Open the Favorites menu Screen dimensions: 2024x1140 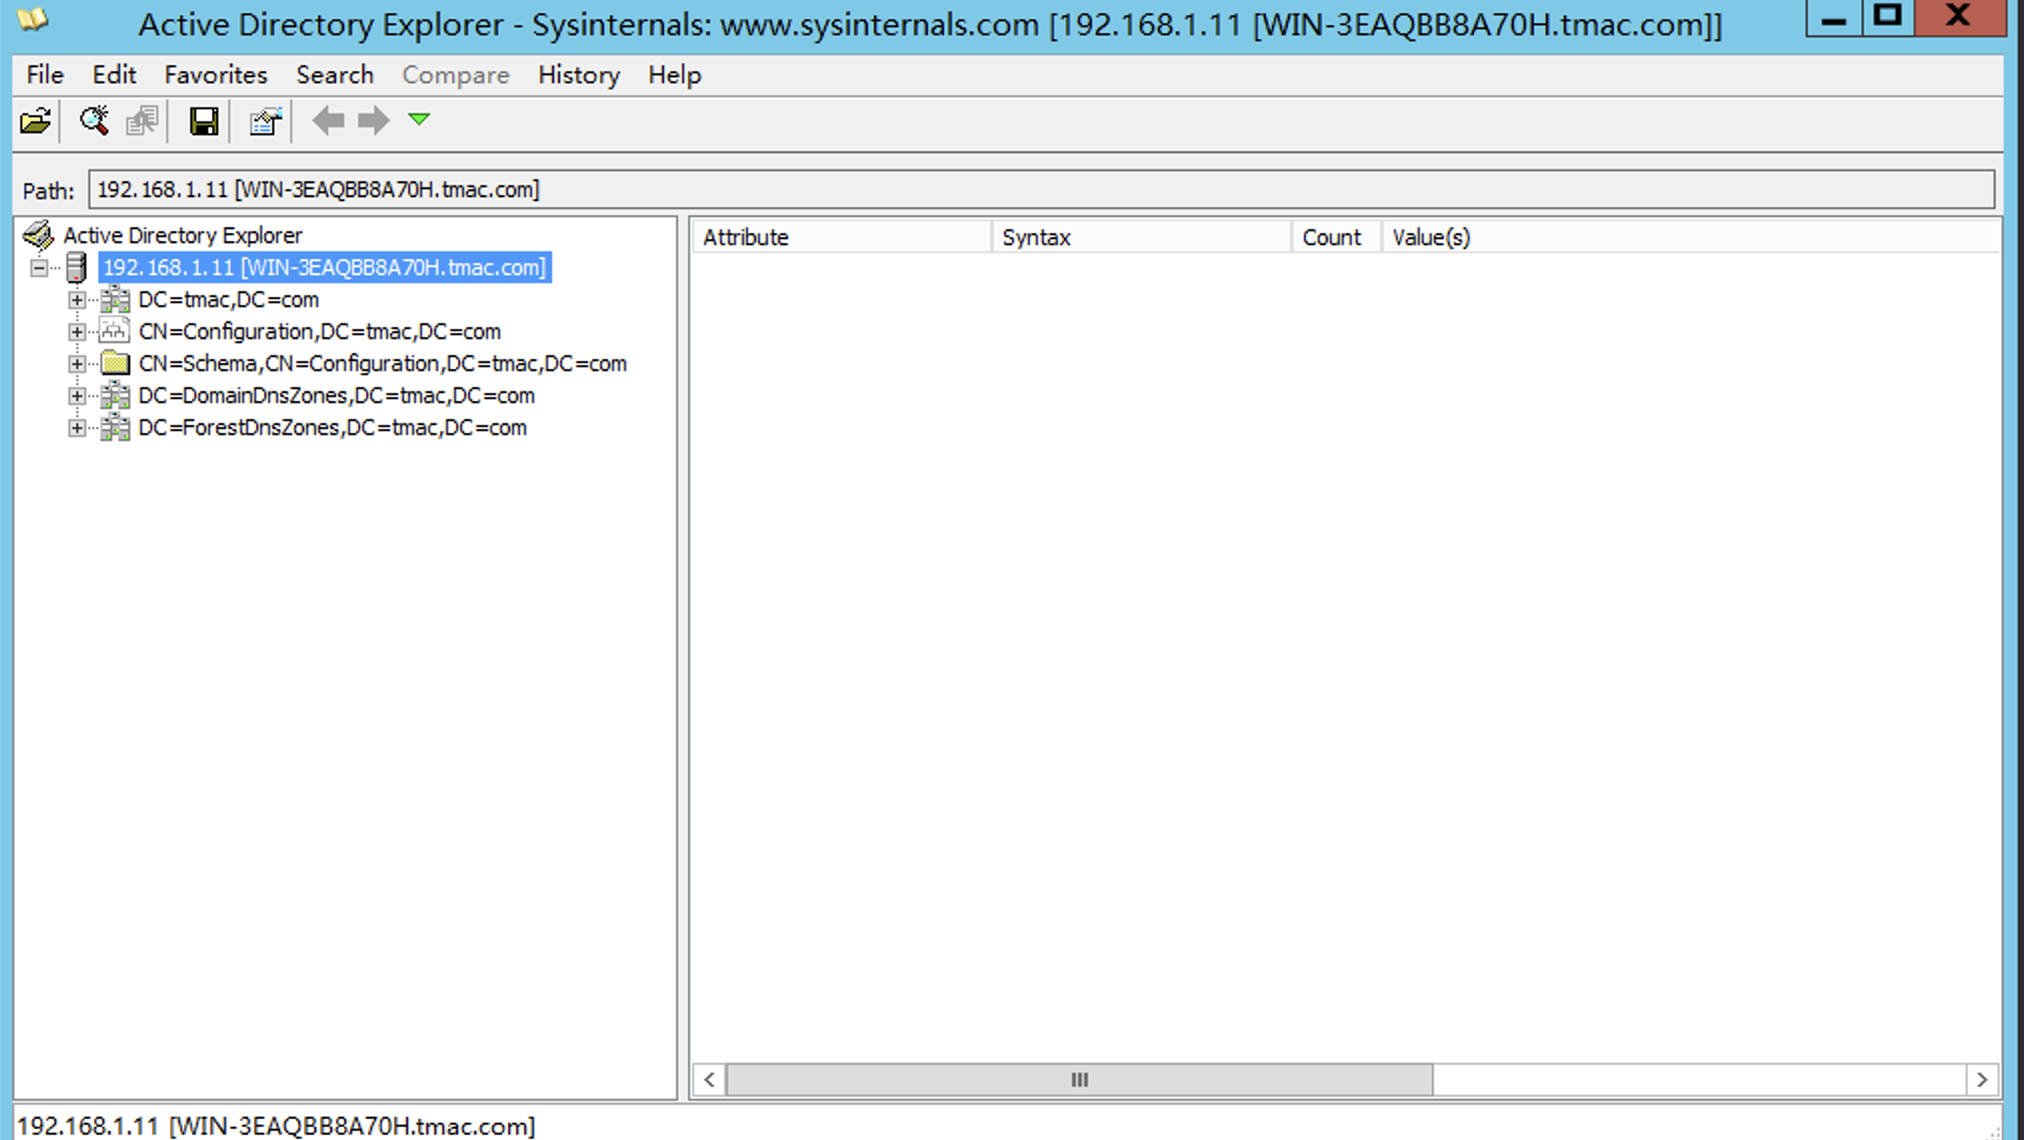[x=215, y=75]
